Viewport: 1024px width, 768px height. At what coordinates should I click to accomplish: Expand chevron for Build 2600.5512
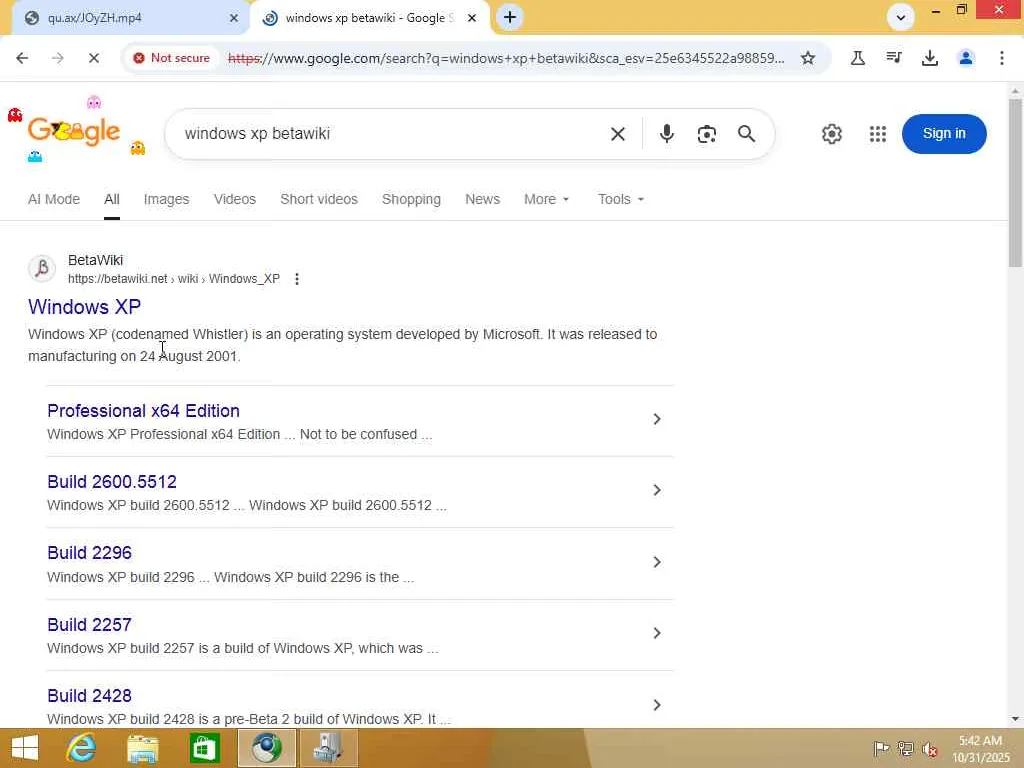pyautogui.click(x=657, y=490)
